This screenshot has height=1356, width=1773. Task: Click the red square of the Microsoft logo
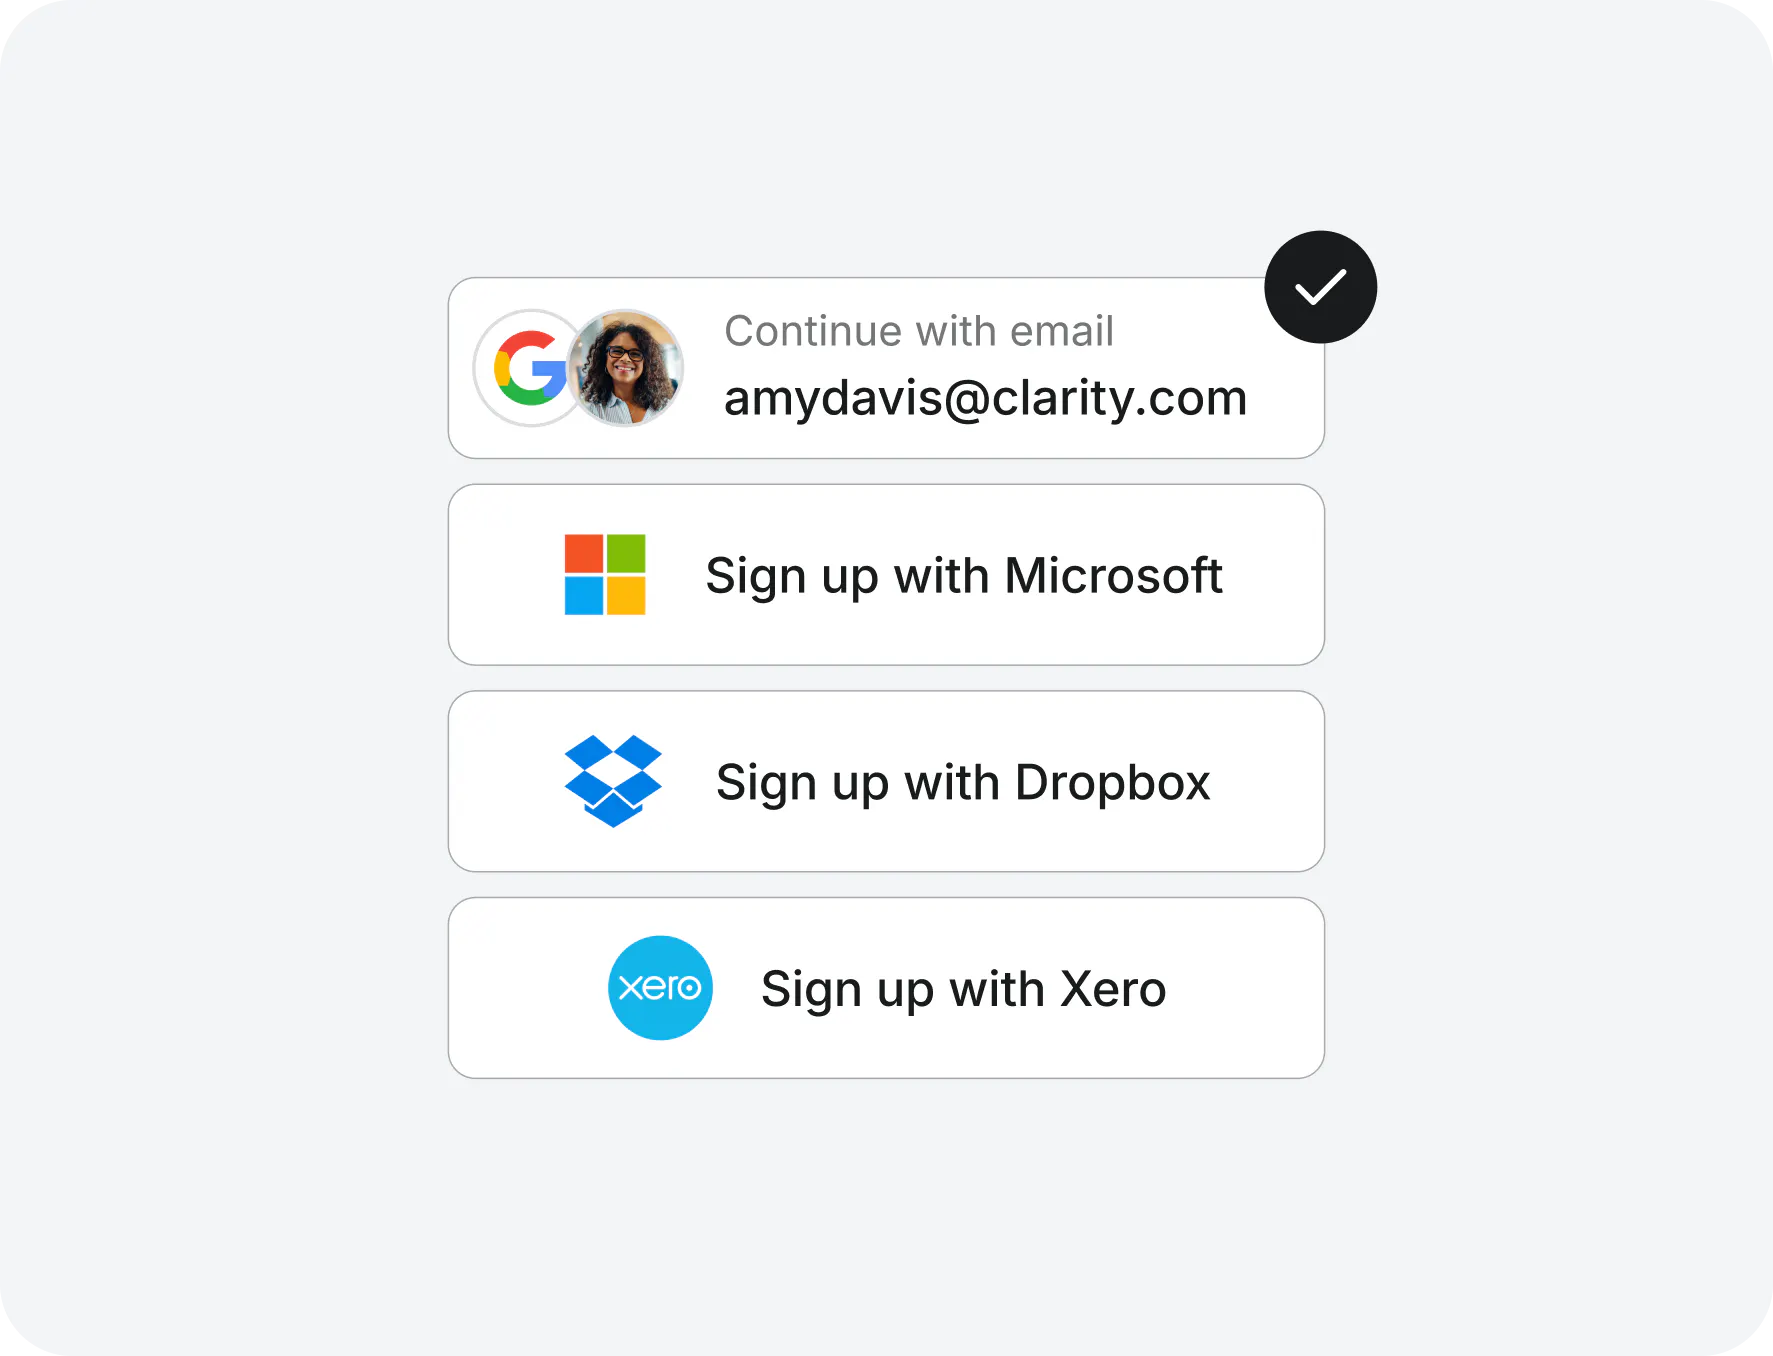pyautogui.click(x=584, y=553)
